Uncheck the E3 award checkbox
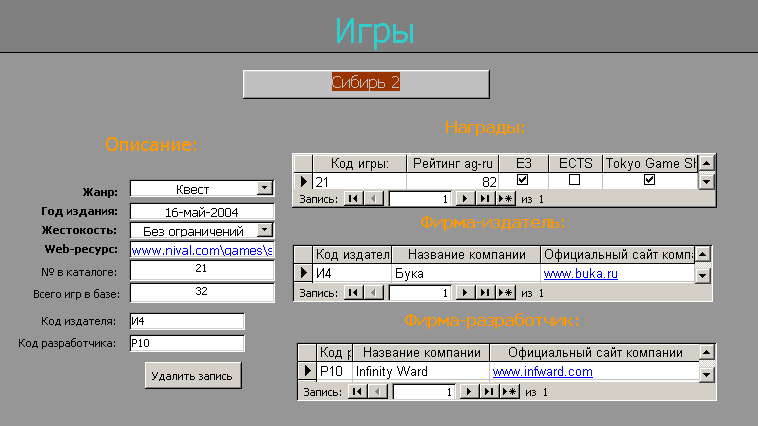758x426 pixels. click(522, 179)
